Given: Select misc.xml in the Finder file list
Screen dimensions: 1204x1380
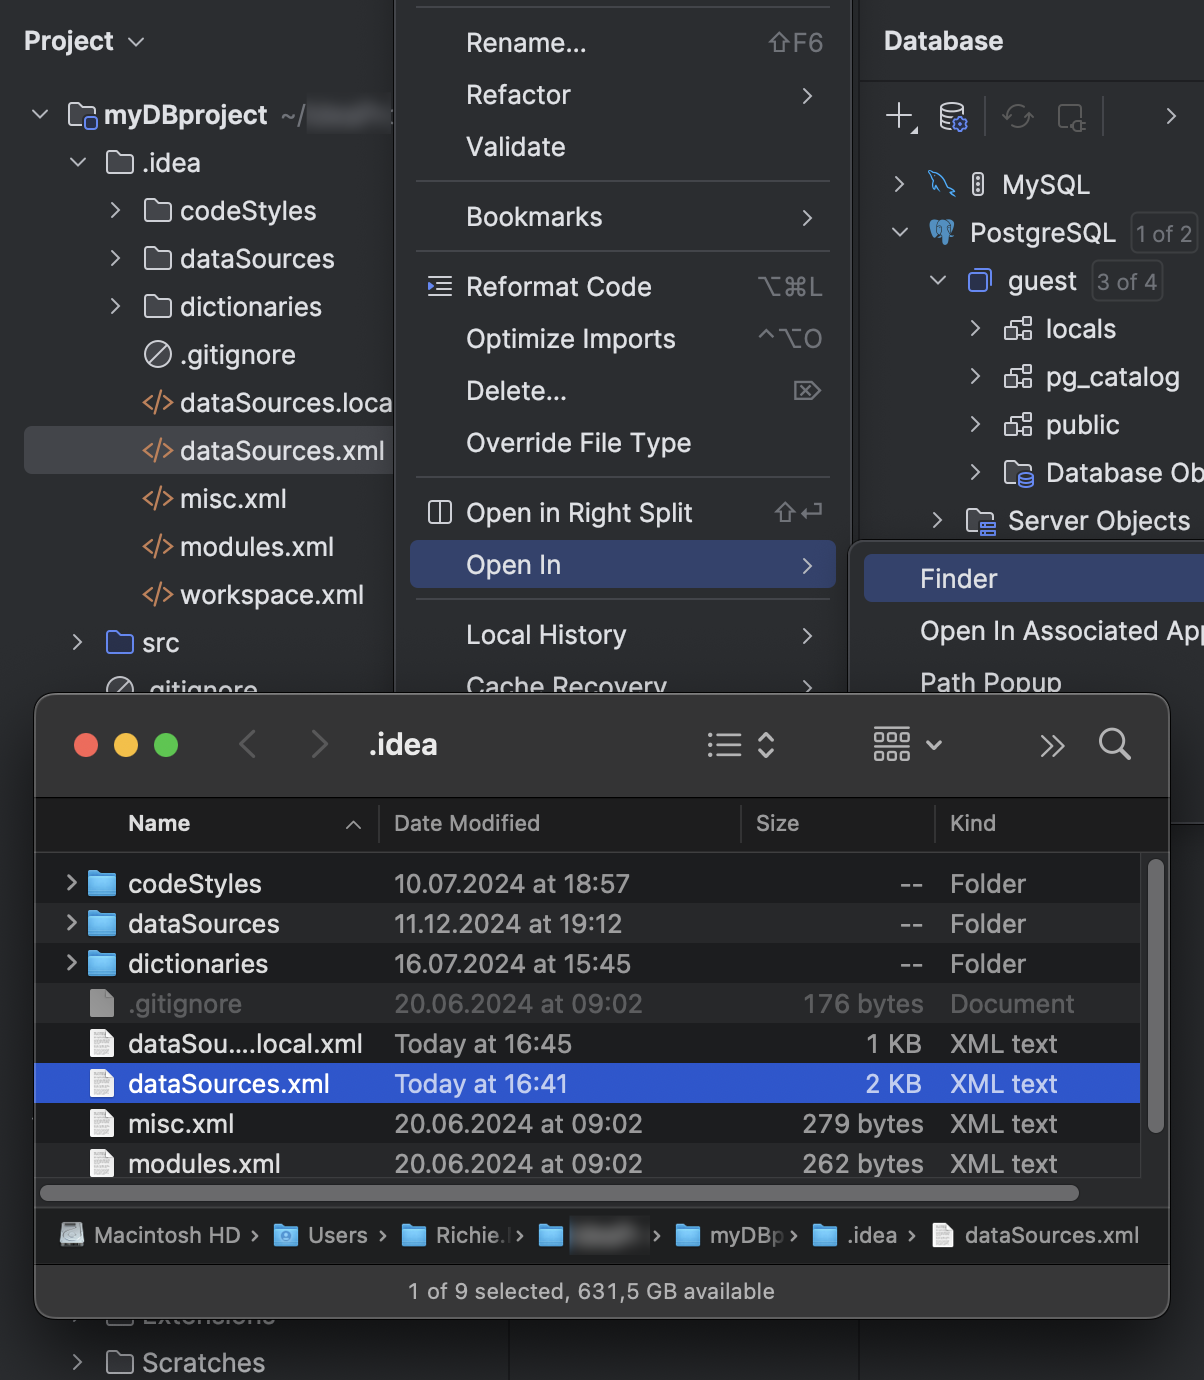Looking at the screenshot, I should click(x=180, y=1123).
